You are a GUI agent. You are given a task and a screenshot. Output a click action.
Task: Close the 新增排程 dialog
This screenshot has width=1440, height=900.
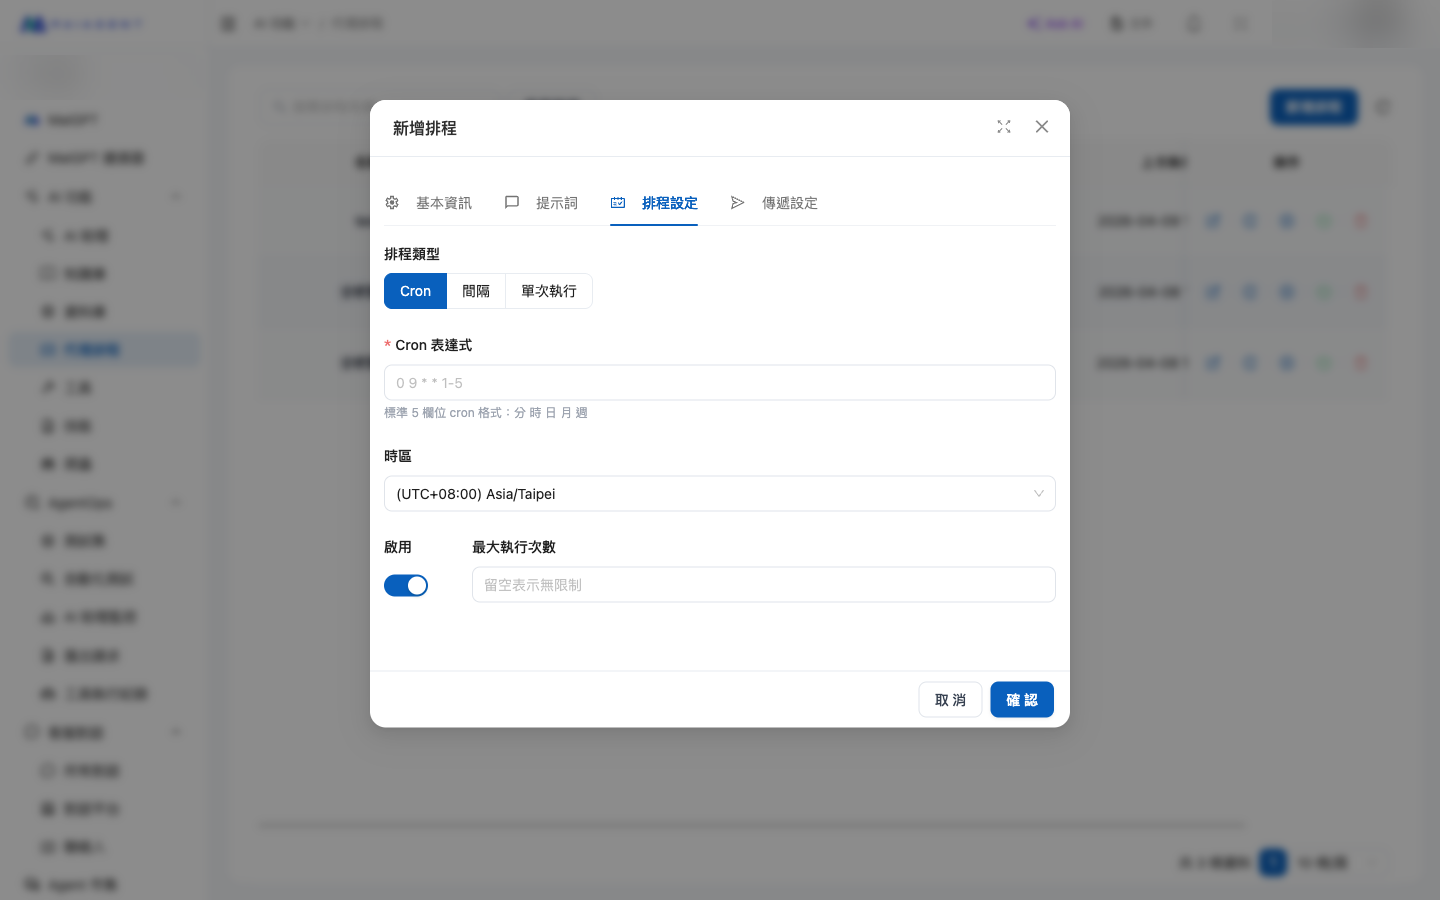1042,127
